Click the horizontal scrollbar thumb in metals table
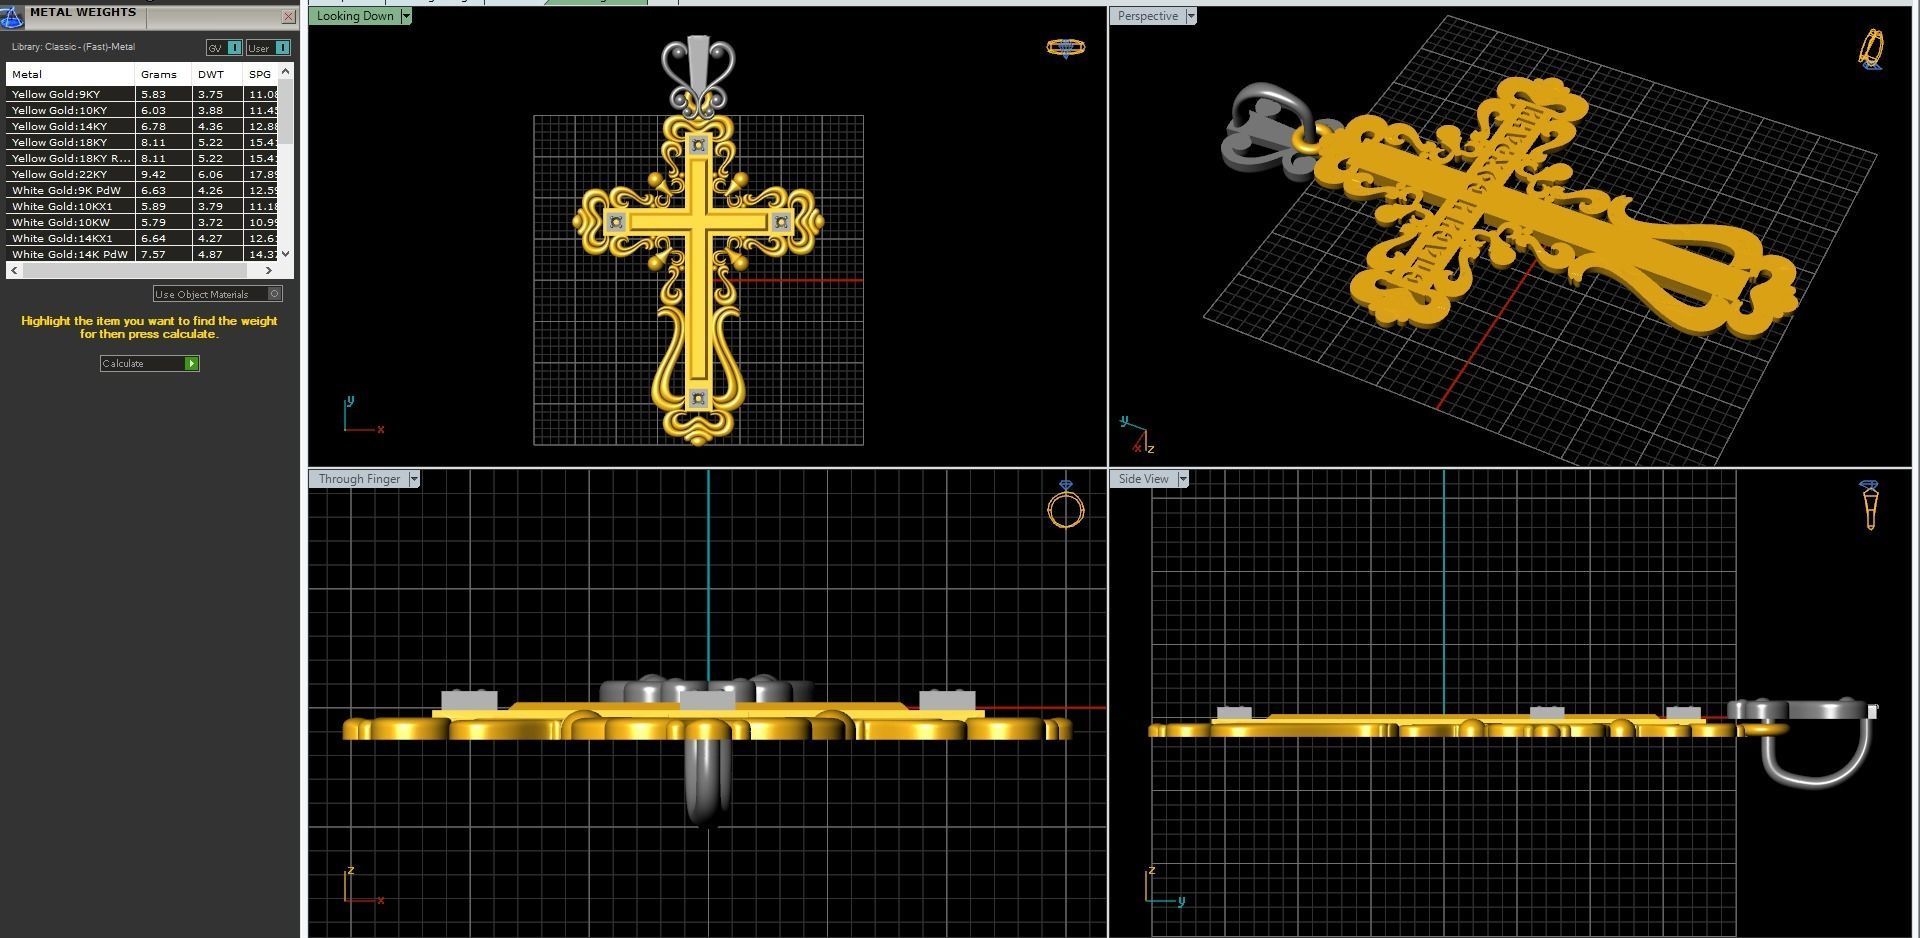Viewport: 1920px width, 938px height. point(134,270)
